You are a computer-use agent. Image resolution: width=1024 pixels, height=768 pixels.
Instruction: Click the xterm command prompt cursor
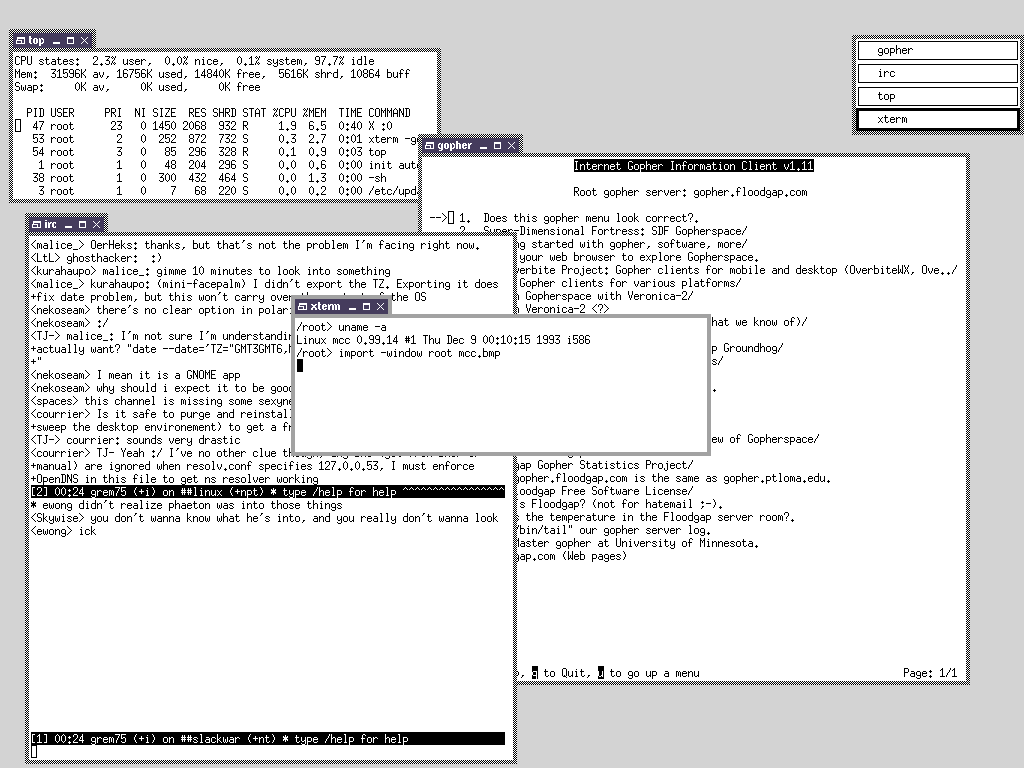click(x=300, y=366)
